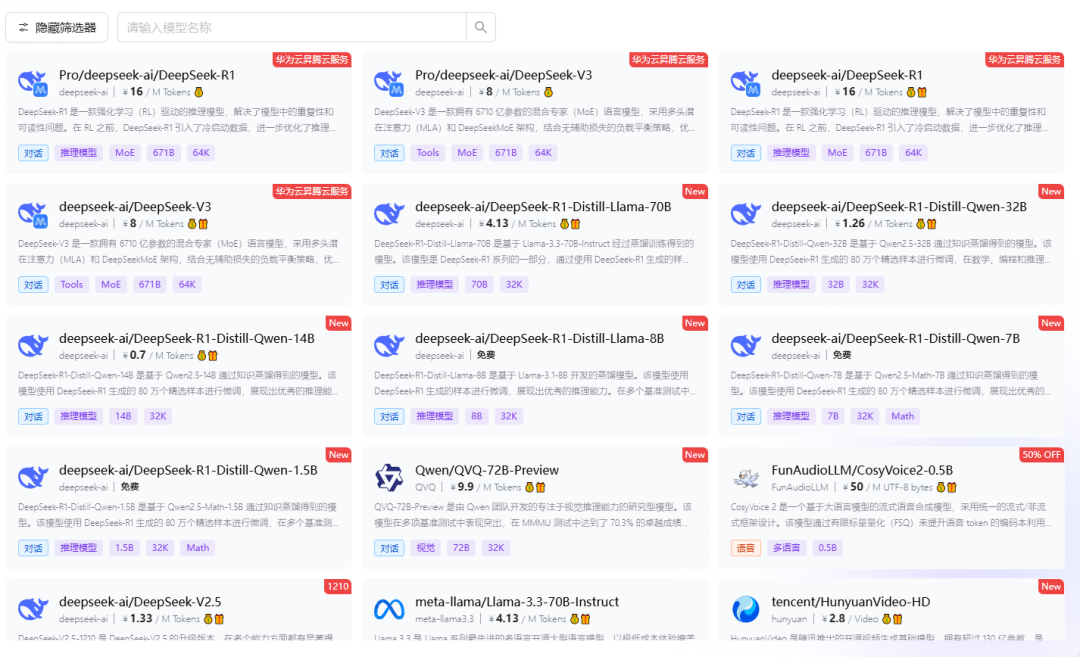
Task: Click 语音 tag on CosyVoice2 card
Action: point(745,548)
